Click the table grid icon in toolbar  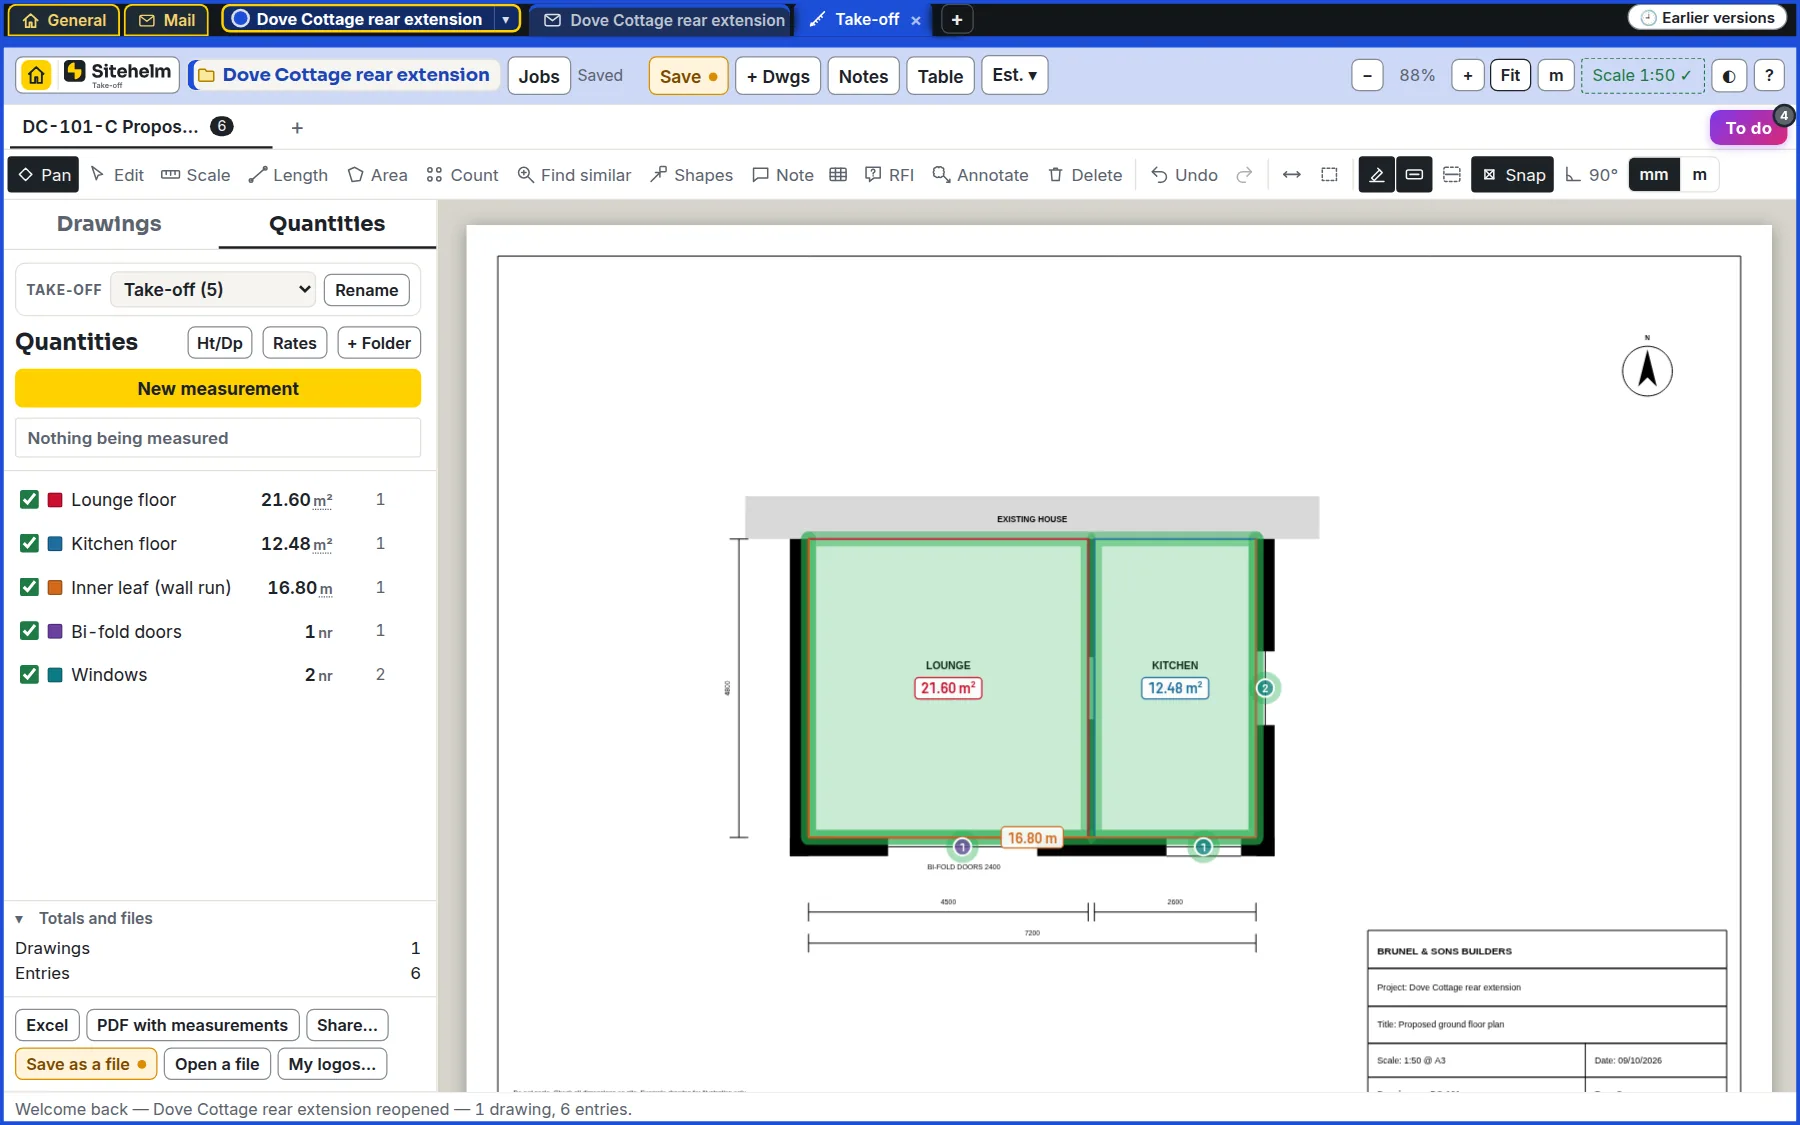[x=838, y=175]
